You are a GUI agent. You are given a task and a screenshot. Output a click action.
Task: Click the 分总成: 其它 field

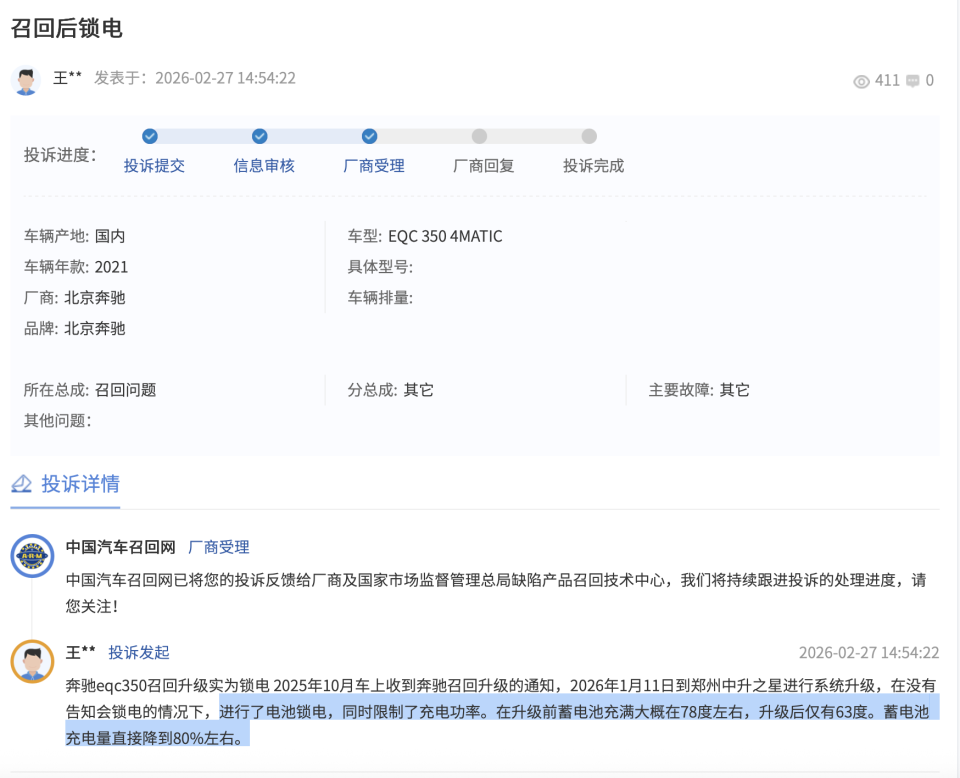tap(391, 390)
